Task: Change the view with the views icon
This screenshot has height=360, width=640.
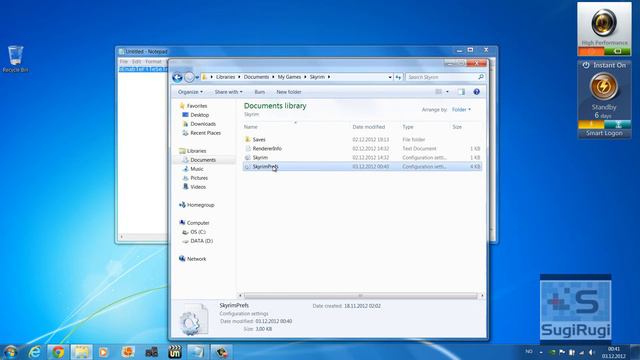Action: click(x=439, y=92)
